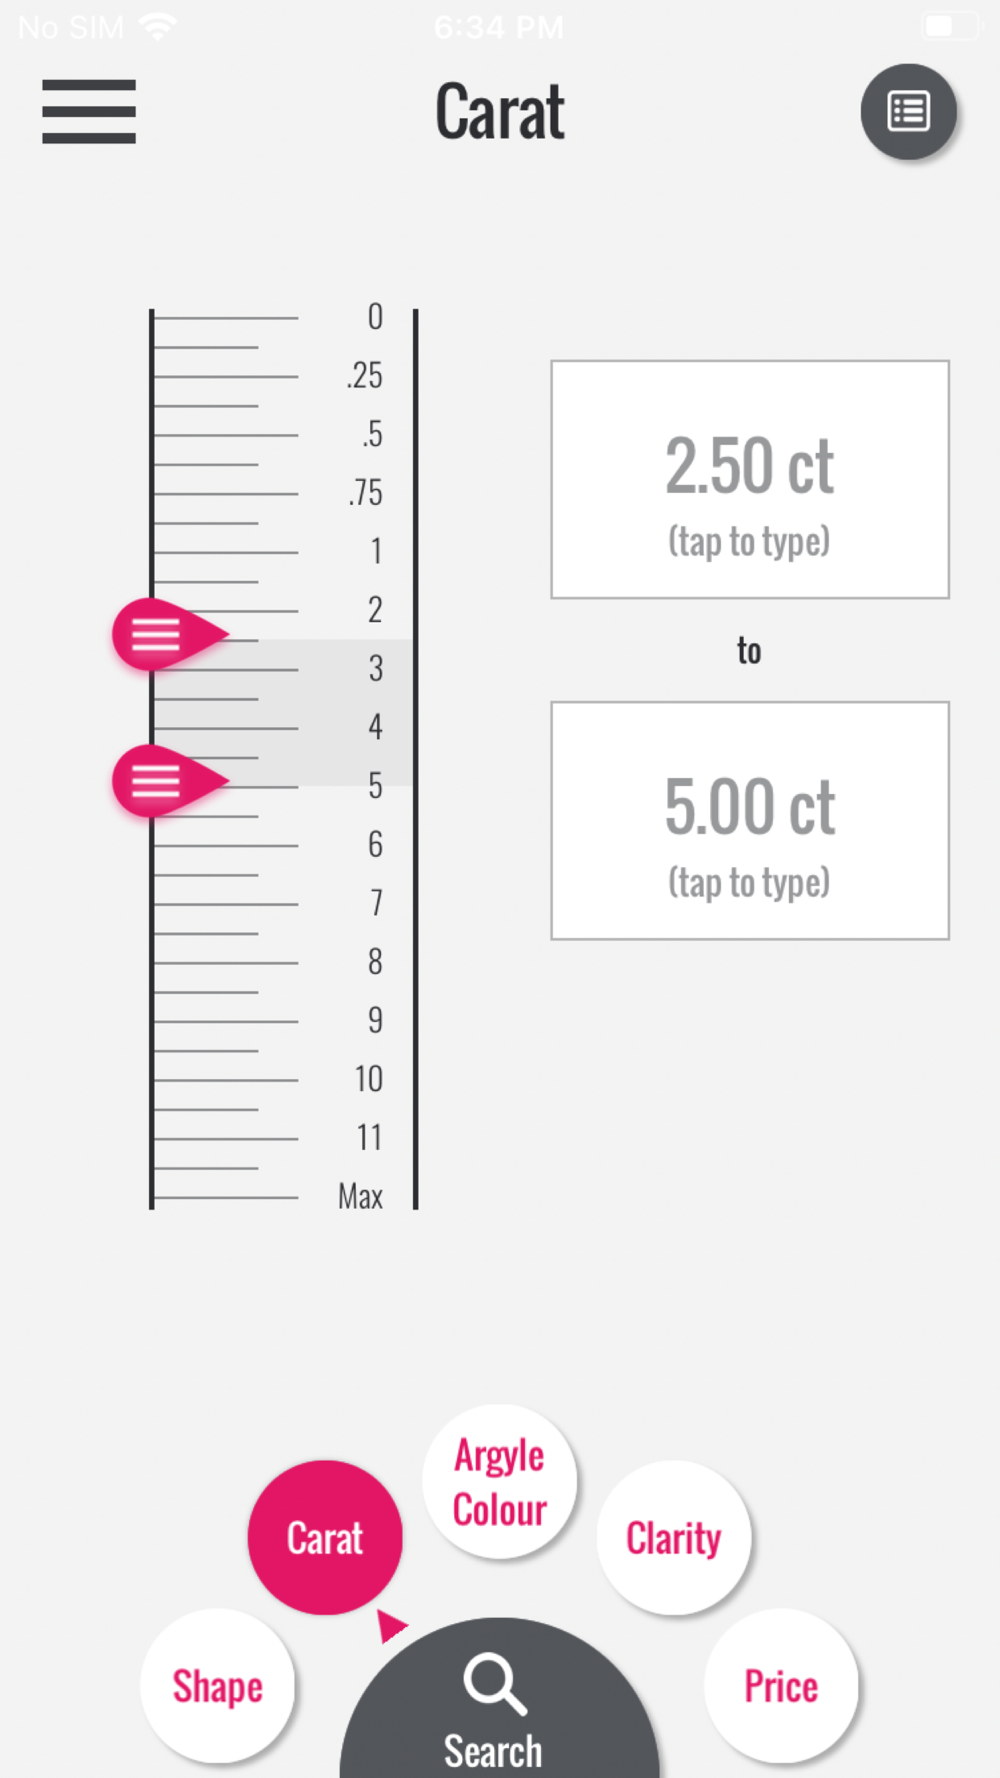The image size is (1000, 1778).
Task: Open the Argyle Colour filter
Action: pyautogui.click(x=500, y=1482)
